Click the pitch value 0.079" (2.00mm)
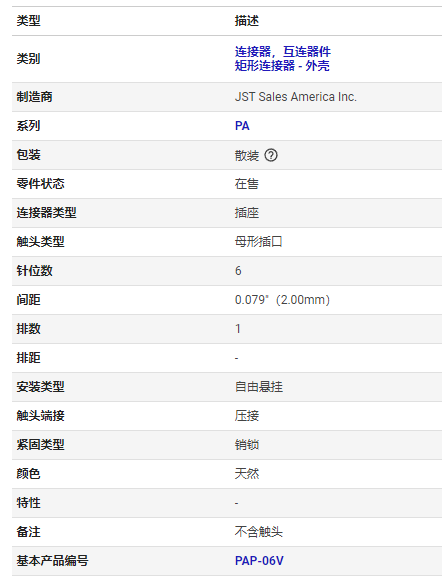 (282, 300)
